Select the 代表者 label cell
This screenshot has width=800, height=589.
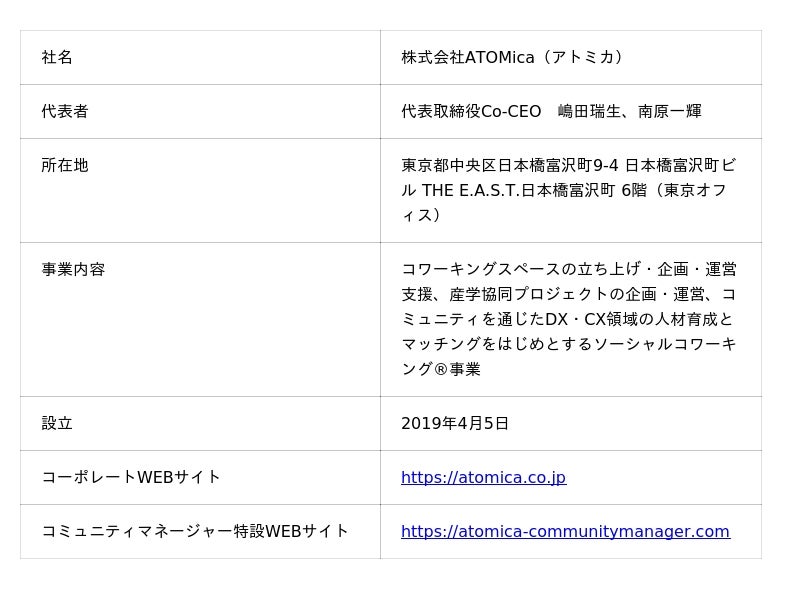pos(200,111)
